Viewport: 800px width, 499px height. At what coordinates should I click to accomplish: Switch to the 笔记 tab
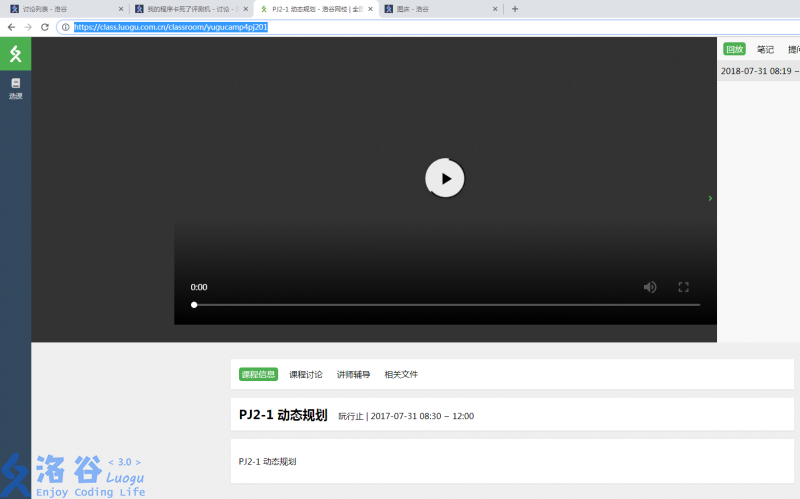(765, 49)
